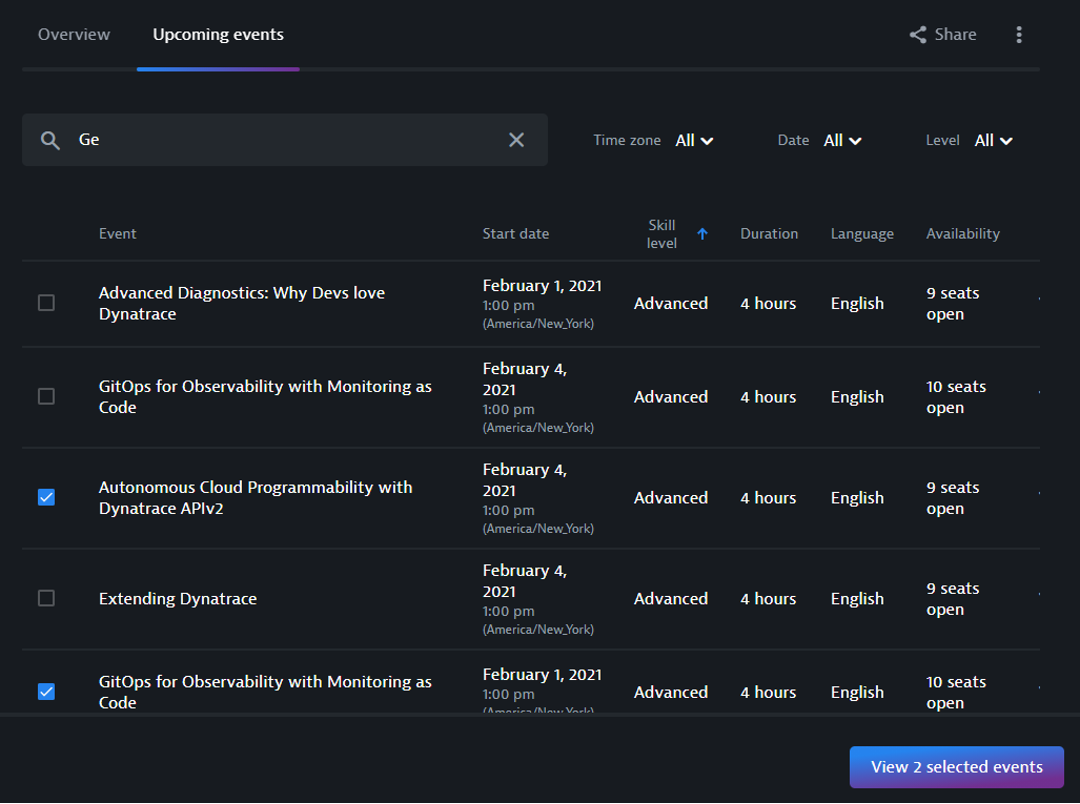Open "Advanced Diagnostics: Why Devs love Dynatrace" event

(241, 303)
